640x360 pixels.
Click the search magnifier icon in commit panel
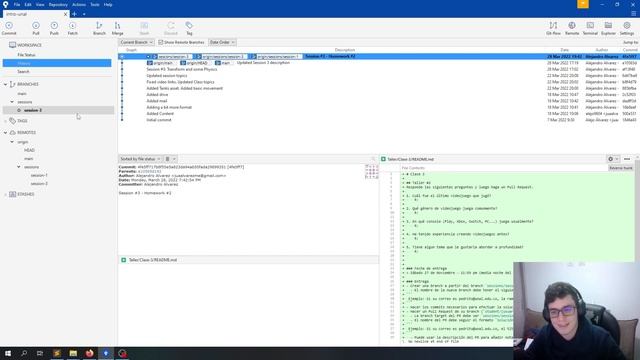[373, 159]
